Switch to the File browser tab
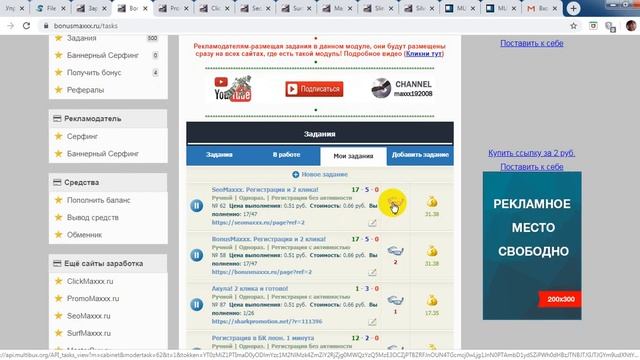 pos(51,8)
